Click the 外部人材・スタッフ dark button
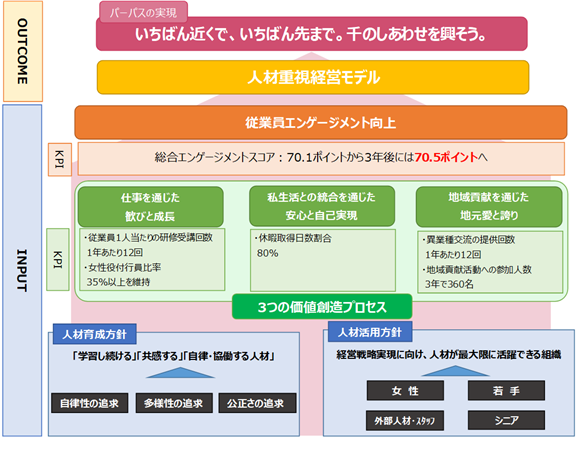 pyautogui.click(x=405, y=421)
